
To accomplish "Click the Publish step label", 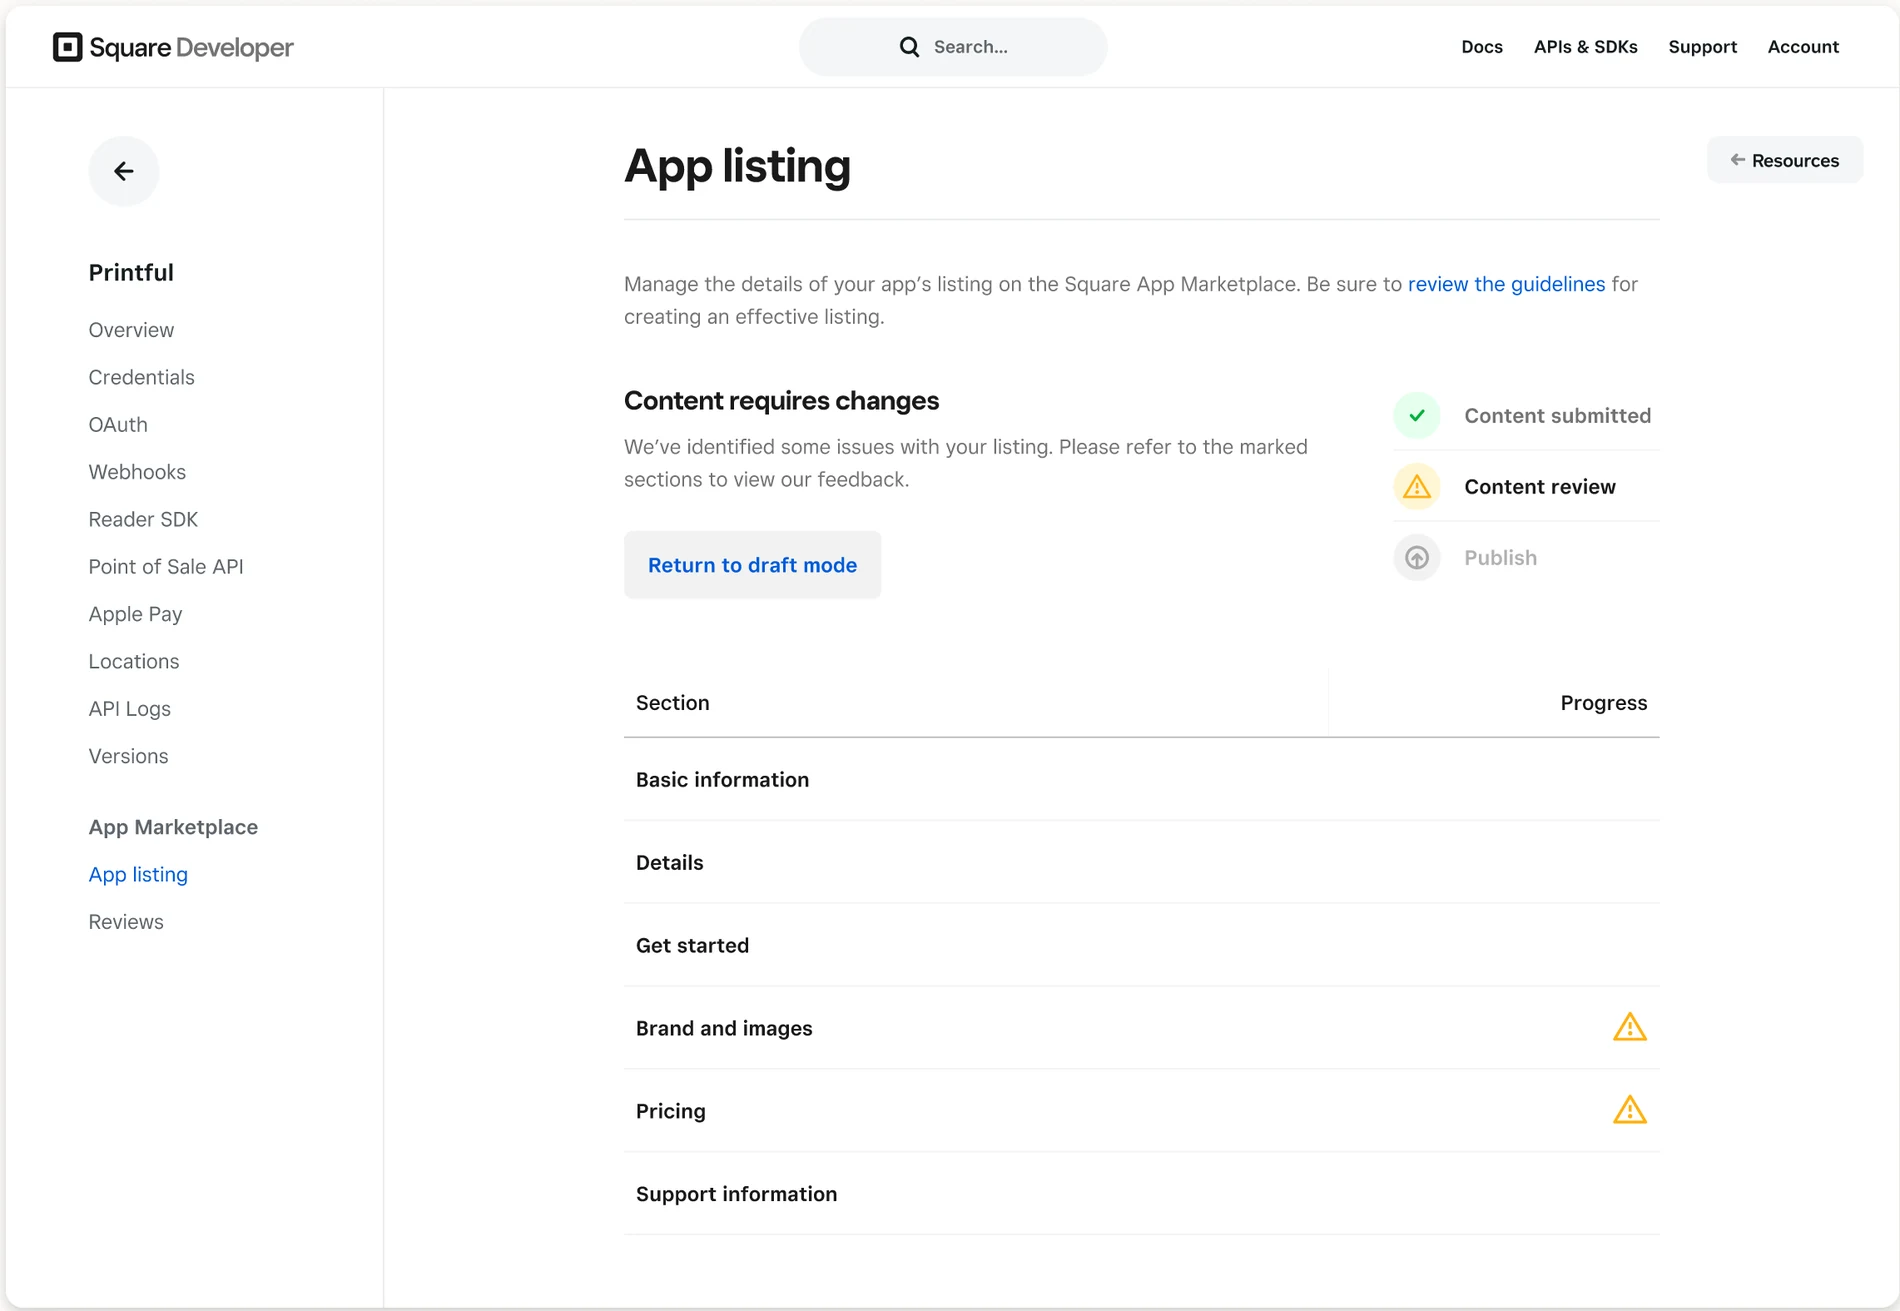I will 1500,558.
